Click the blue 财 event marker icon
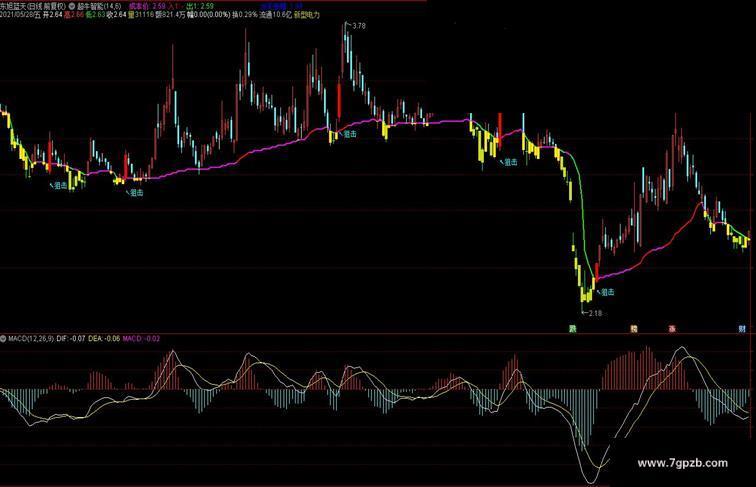 click(742, 329)
